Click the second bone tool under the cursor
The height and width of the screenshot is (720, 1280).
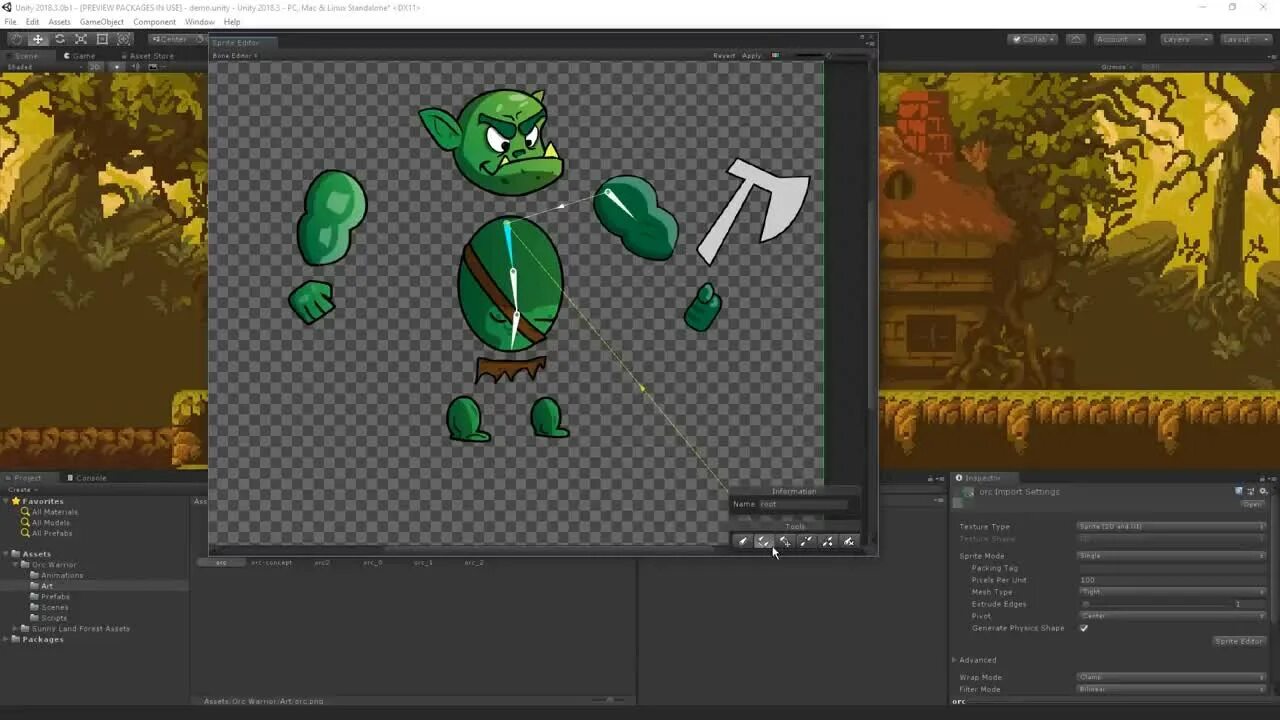[x=764, y=541]
